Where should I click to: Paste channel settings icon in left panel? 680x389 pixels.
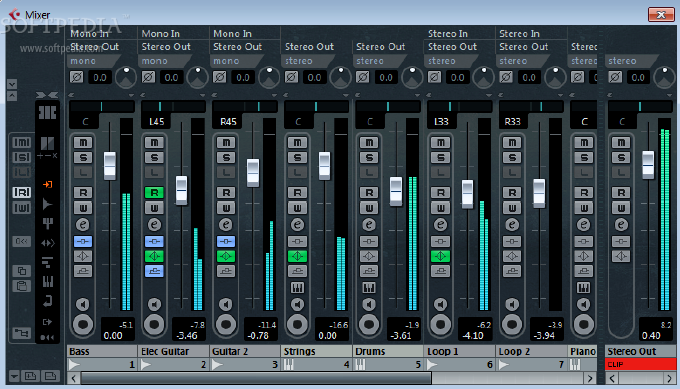coord(22,286)
